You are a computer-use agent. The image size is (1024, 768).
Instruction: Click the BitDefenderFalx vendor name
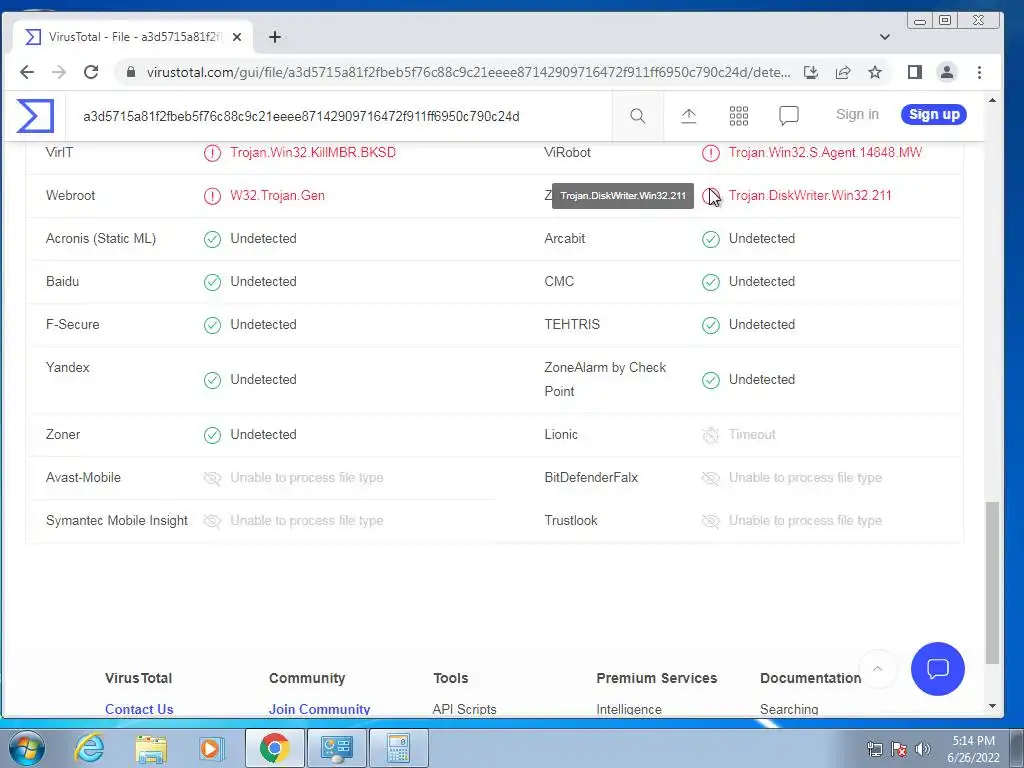click(x=591, y=477)
